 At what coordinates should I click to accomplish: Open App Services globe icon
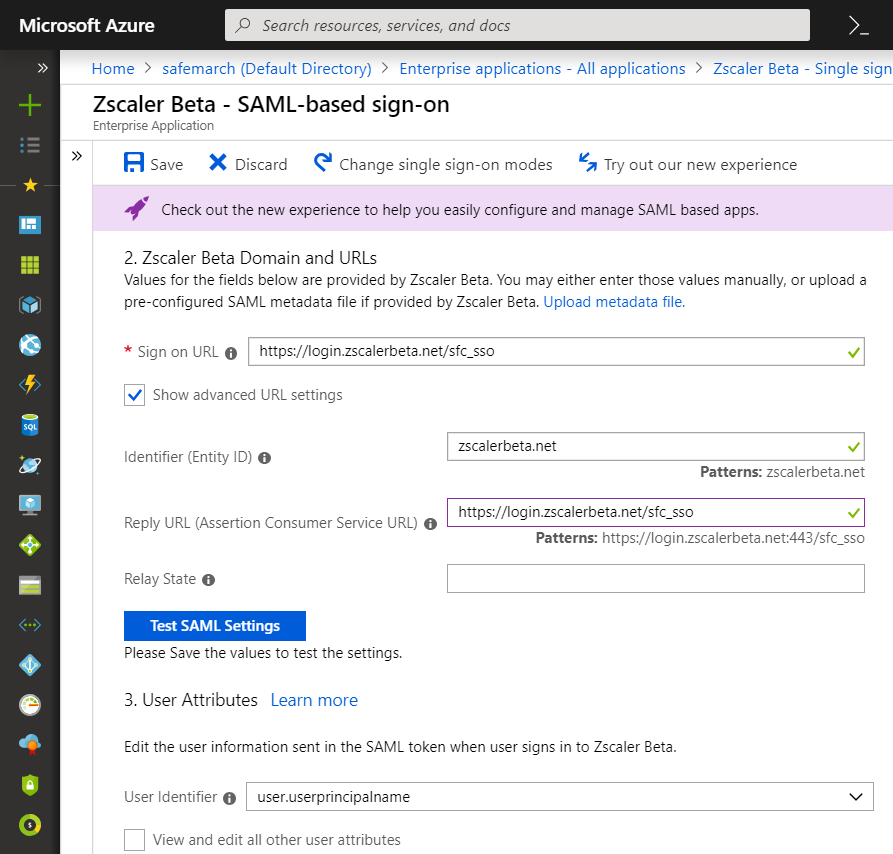pyautogui.click(x=30, y=345)
